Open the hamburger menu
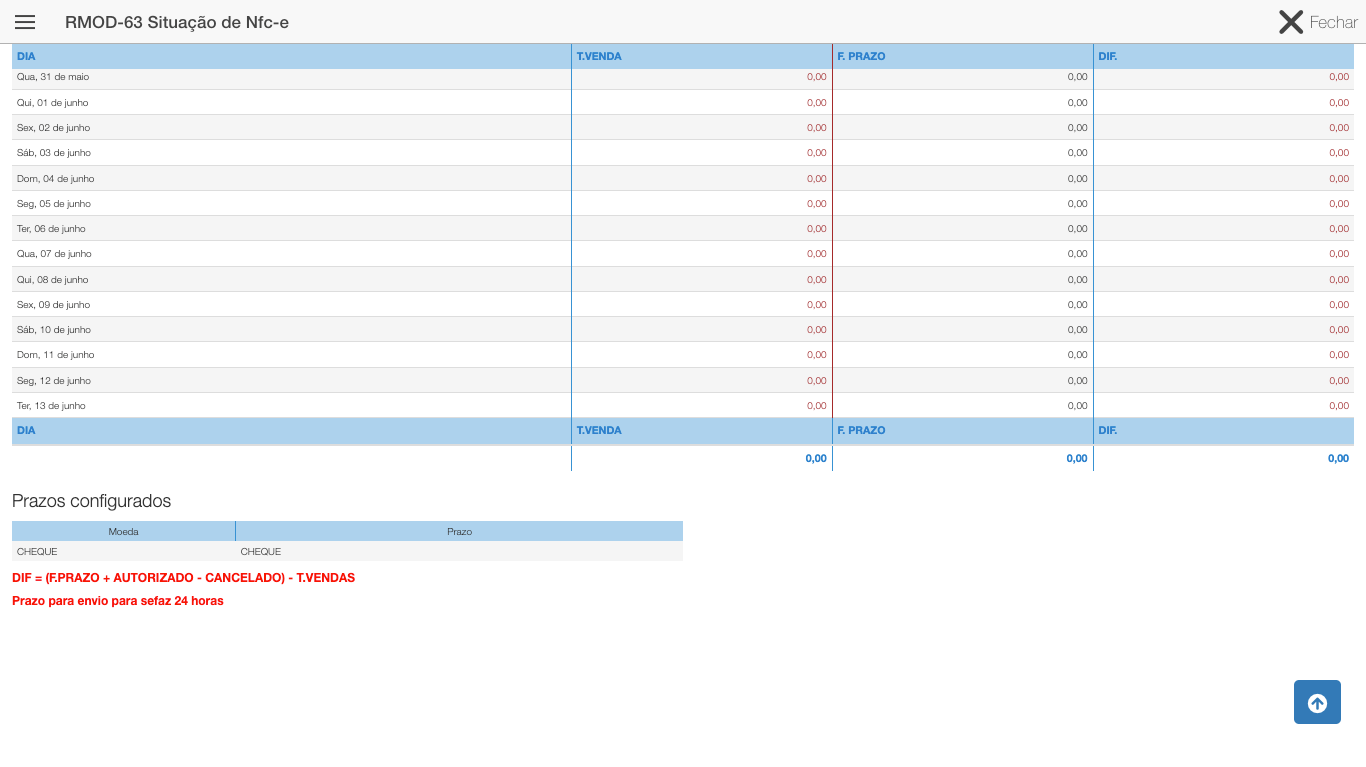The width and height of the screenshot is (1366, 767). 25,22
